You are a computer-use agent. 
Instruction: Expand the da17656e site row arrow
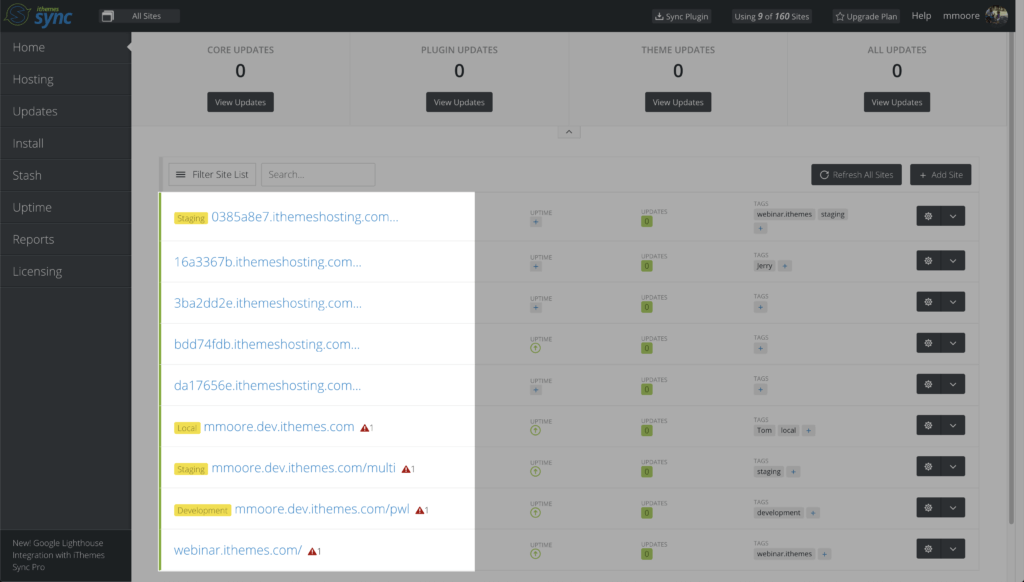coord(953,384)
